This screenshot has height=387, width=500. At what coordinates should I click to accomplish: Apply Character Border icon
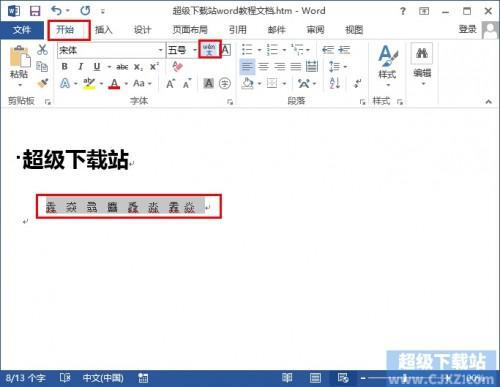pos(226,50)
